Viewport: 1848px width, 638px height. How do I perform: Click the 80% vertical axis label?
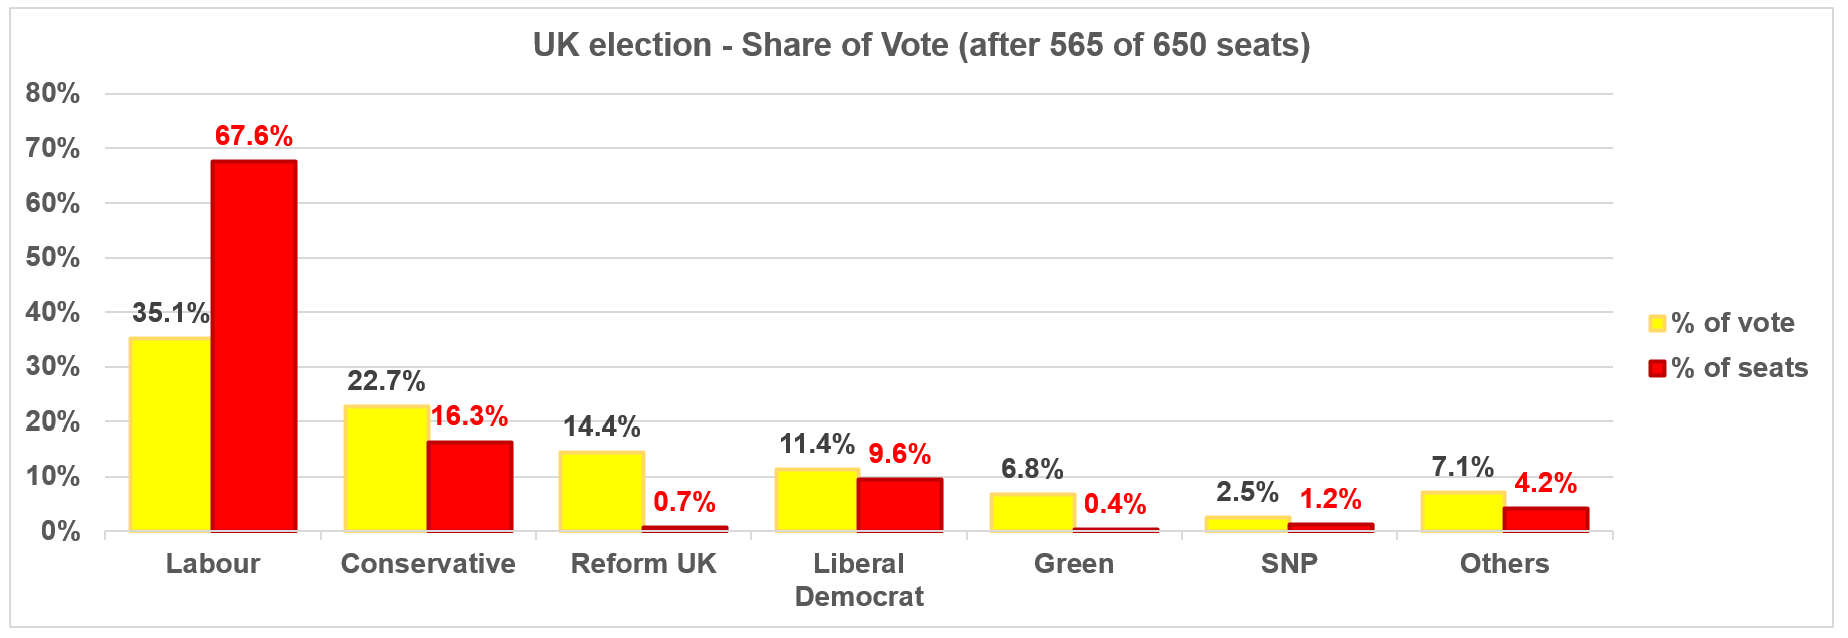pyautogui.click(x=53, y=94)
